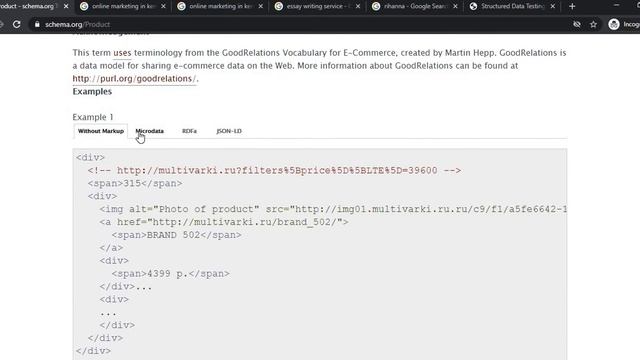Screen dimensions: 640x360
Task: Select the Without Markup example tab
Action: coord(100,131)
